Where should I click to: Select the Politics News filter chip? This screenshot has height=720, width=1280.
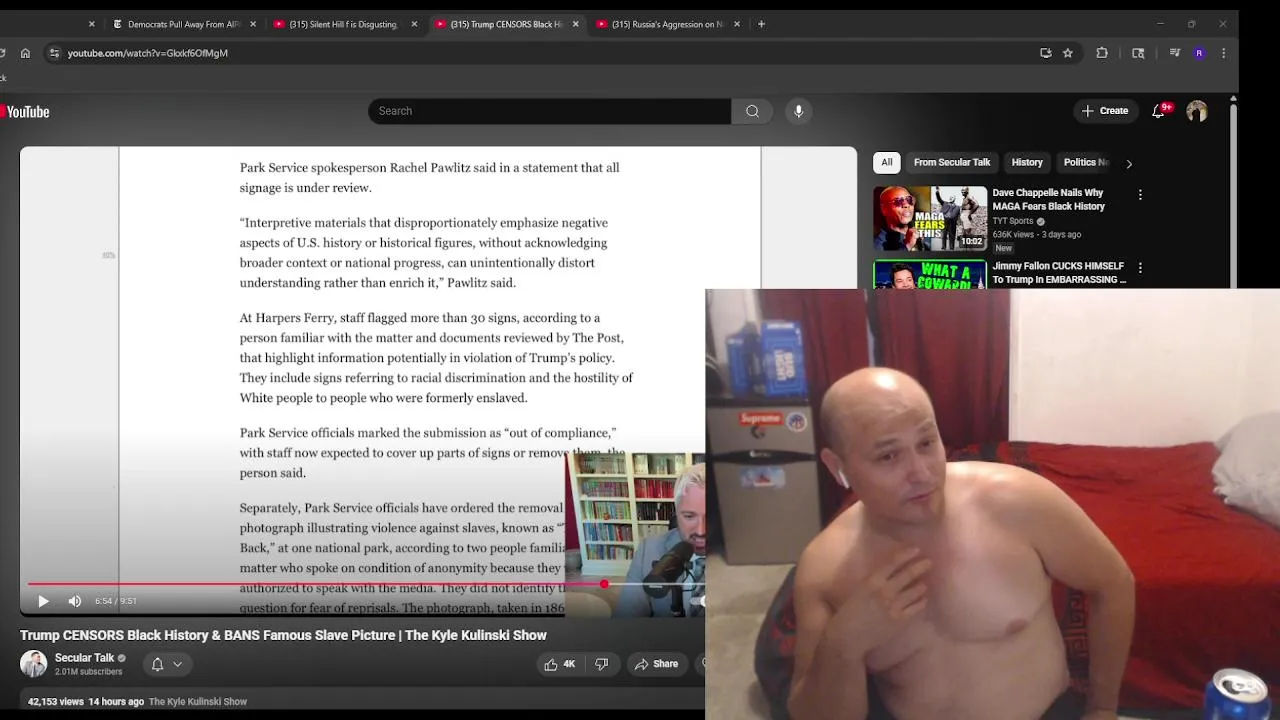(x=1086, y=162)
